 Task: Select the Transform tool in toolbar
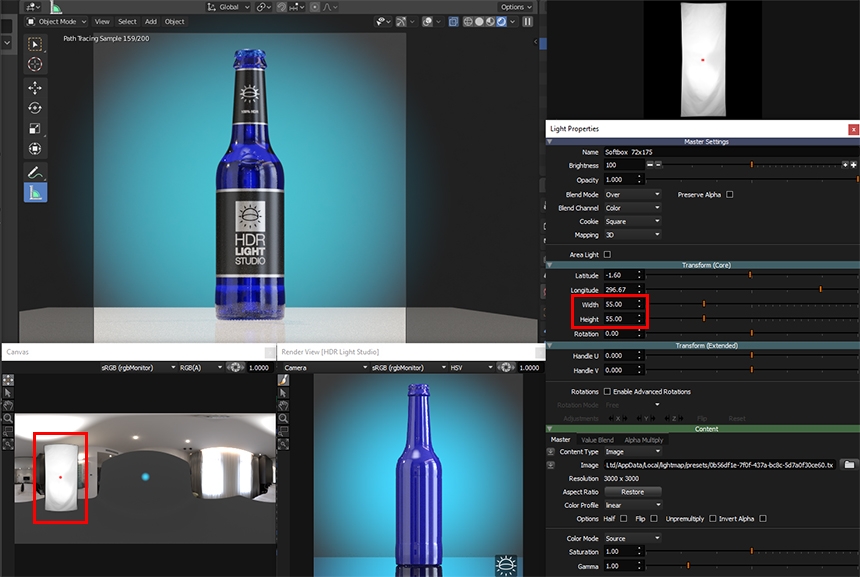point(35,149)
